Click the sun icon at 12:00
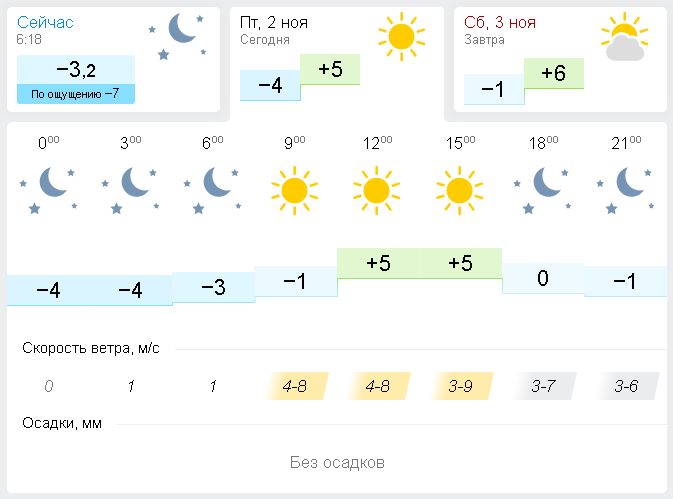 click(377, 189)
